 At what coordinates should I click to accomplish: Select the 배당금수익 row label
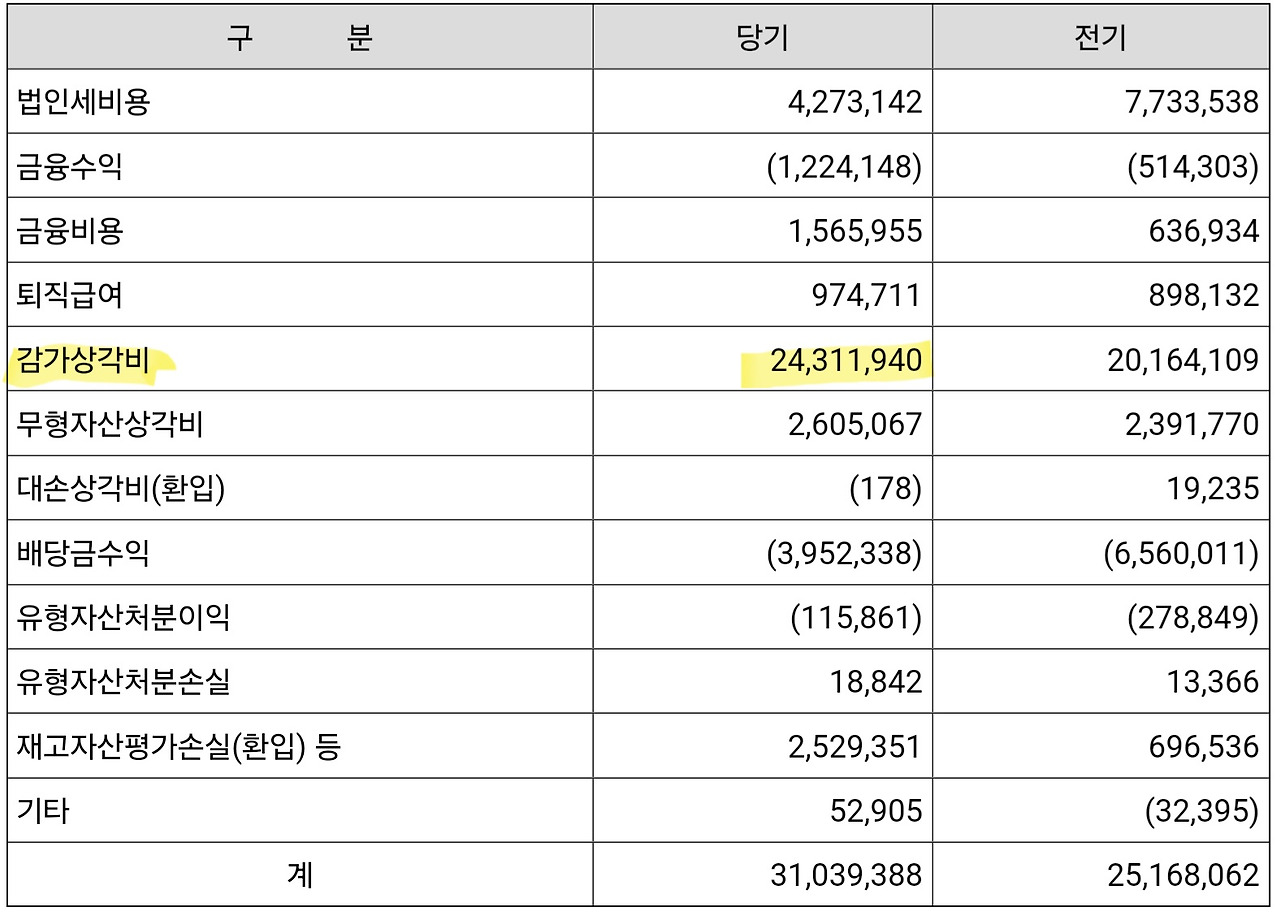click(x=84, y=553)
